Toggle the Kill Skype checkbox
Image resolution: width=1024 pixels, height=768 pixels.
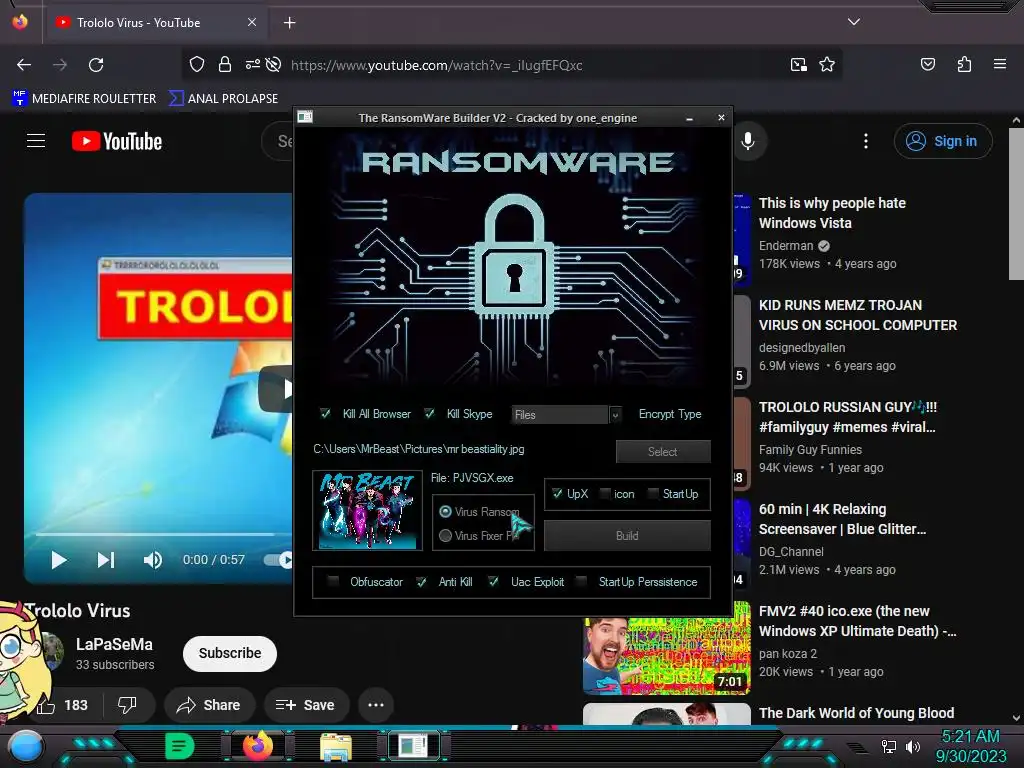(x=429, y=413)
